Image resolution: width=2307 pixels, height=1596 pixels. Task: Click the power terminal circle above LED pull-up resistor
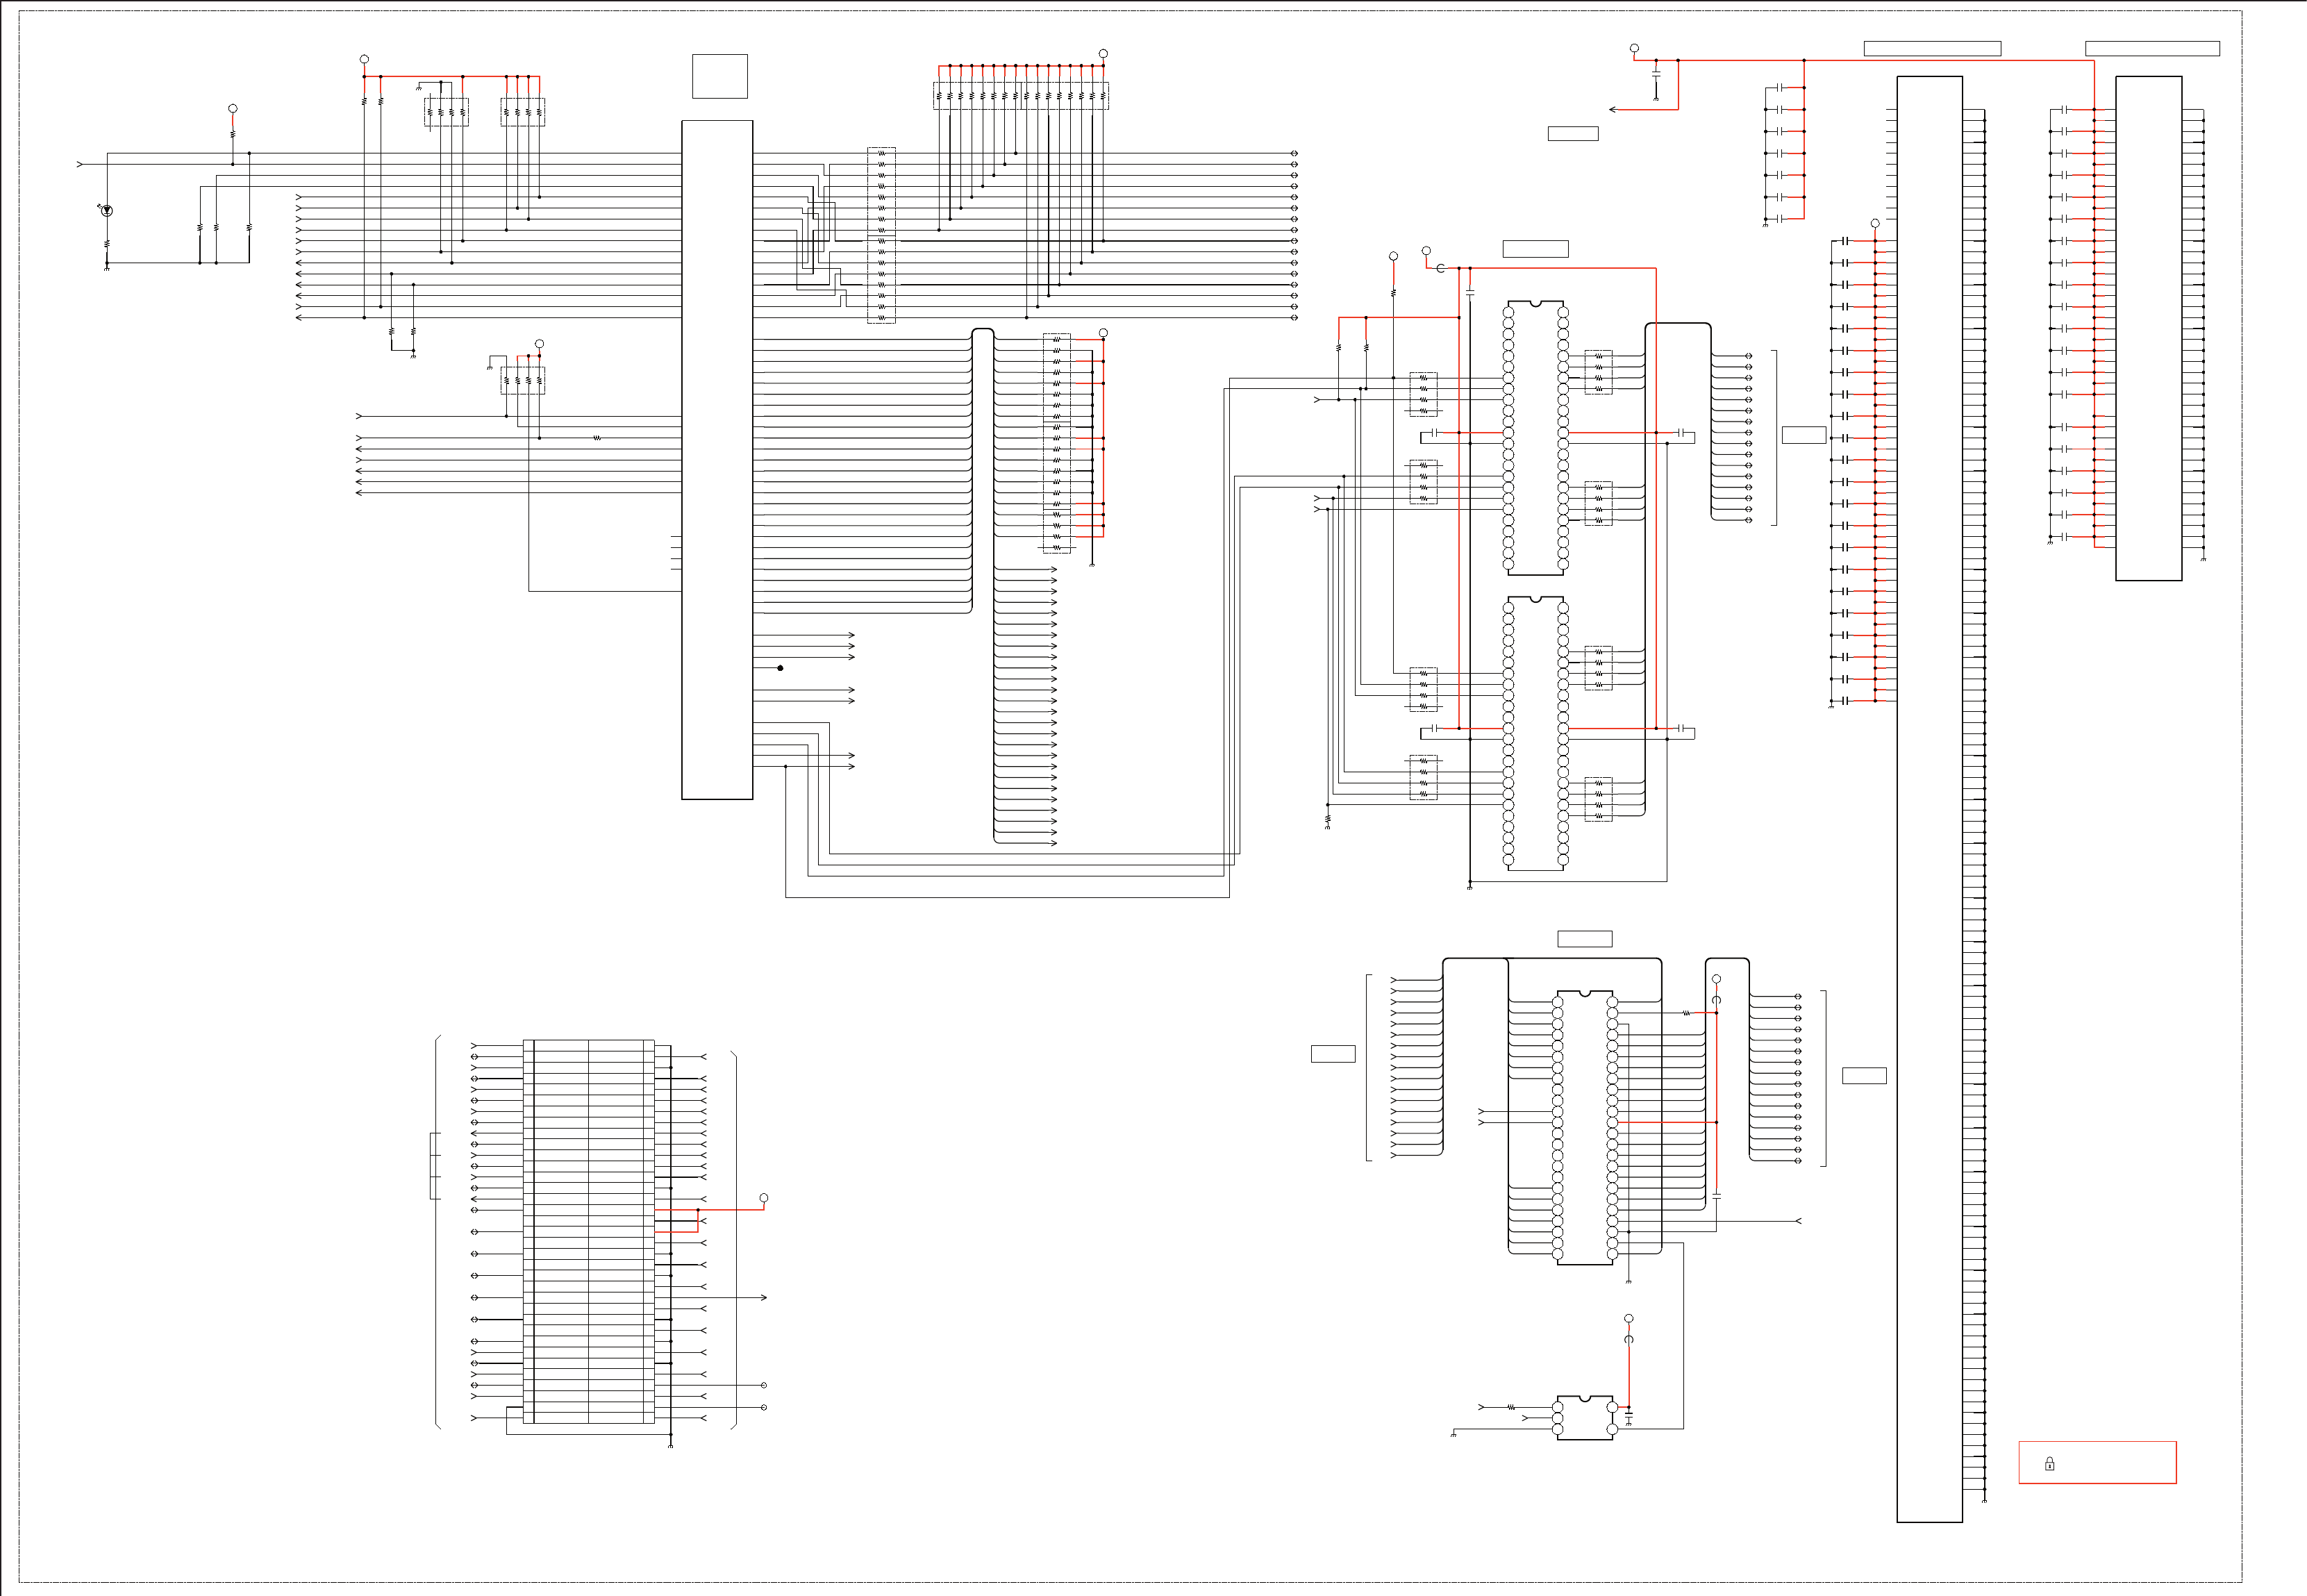pyautogui.click(x=233, y=108)
